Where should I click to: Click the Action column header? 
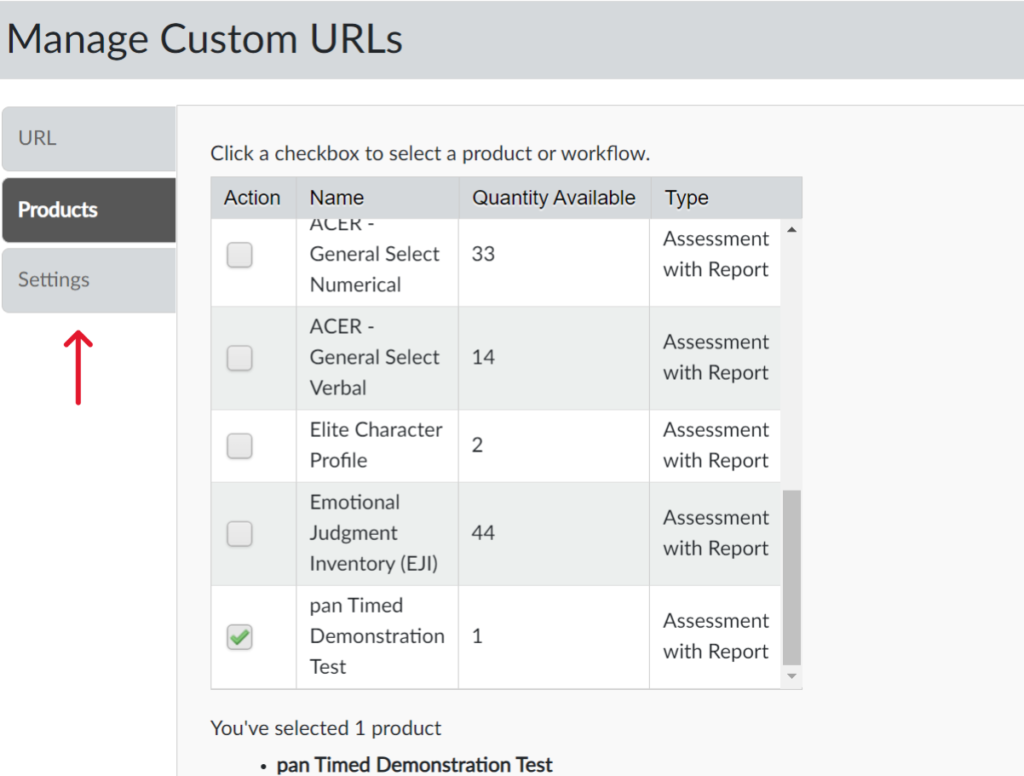pyautogui.click(x=252, y=198)
